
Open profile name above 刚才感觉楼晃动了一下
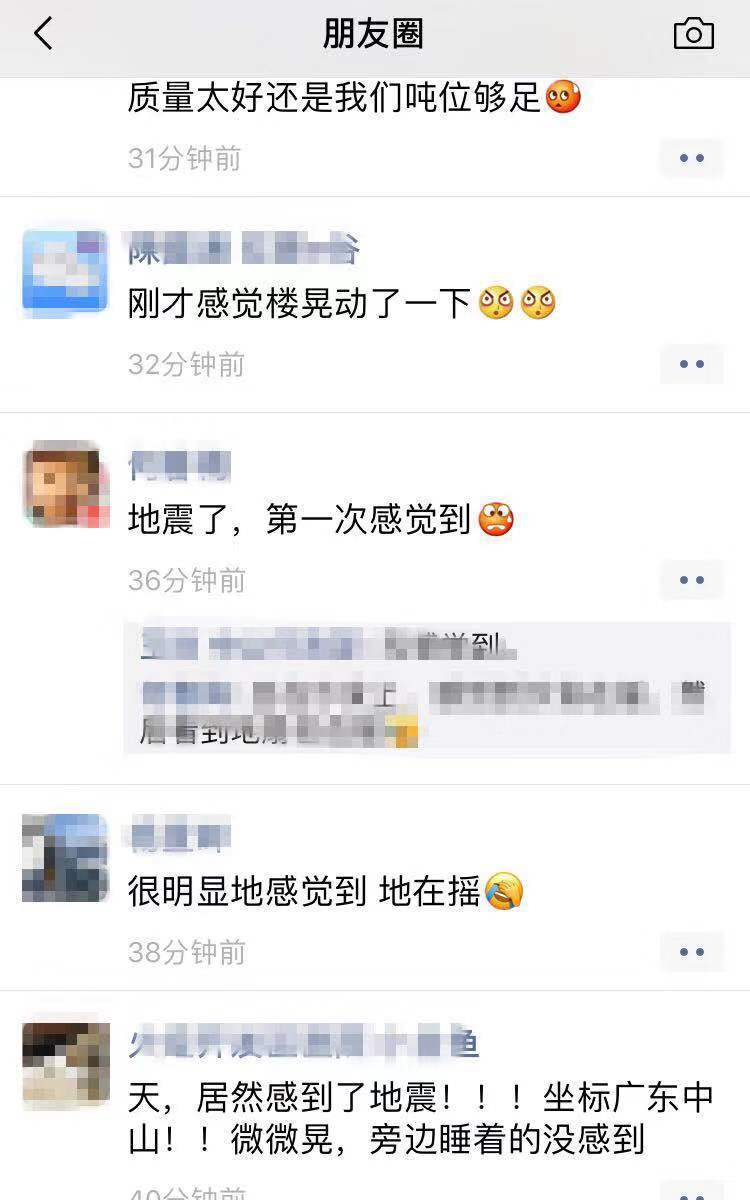click(x=243, y=249)
